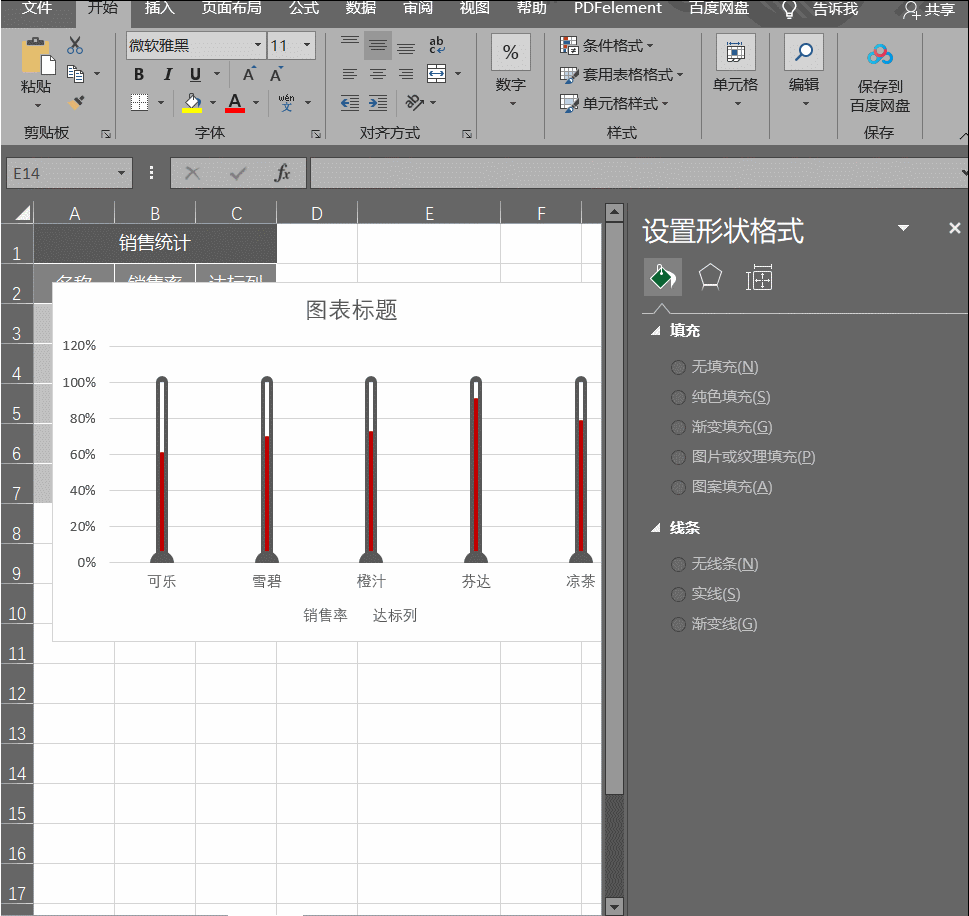Toggle Italic formatting
This screenshot has width=969, height=916.
pos(167,75)
